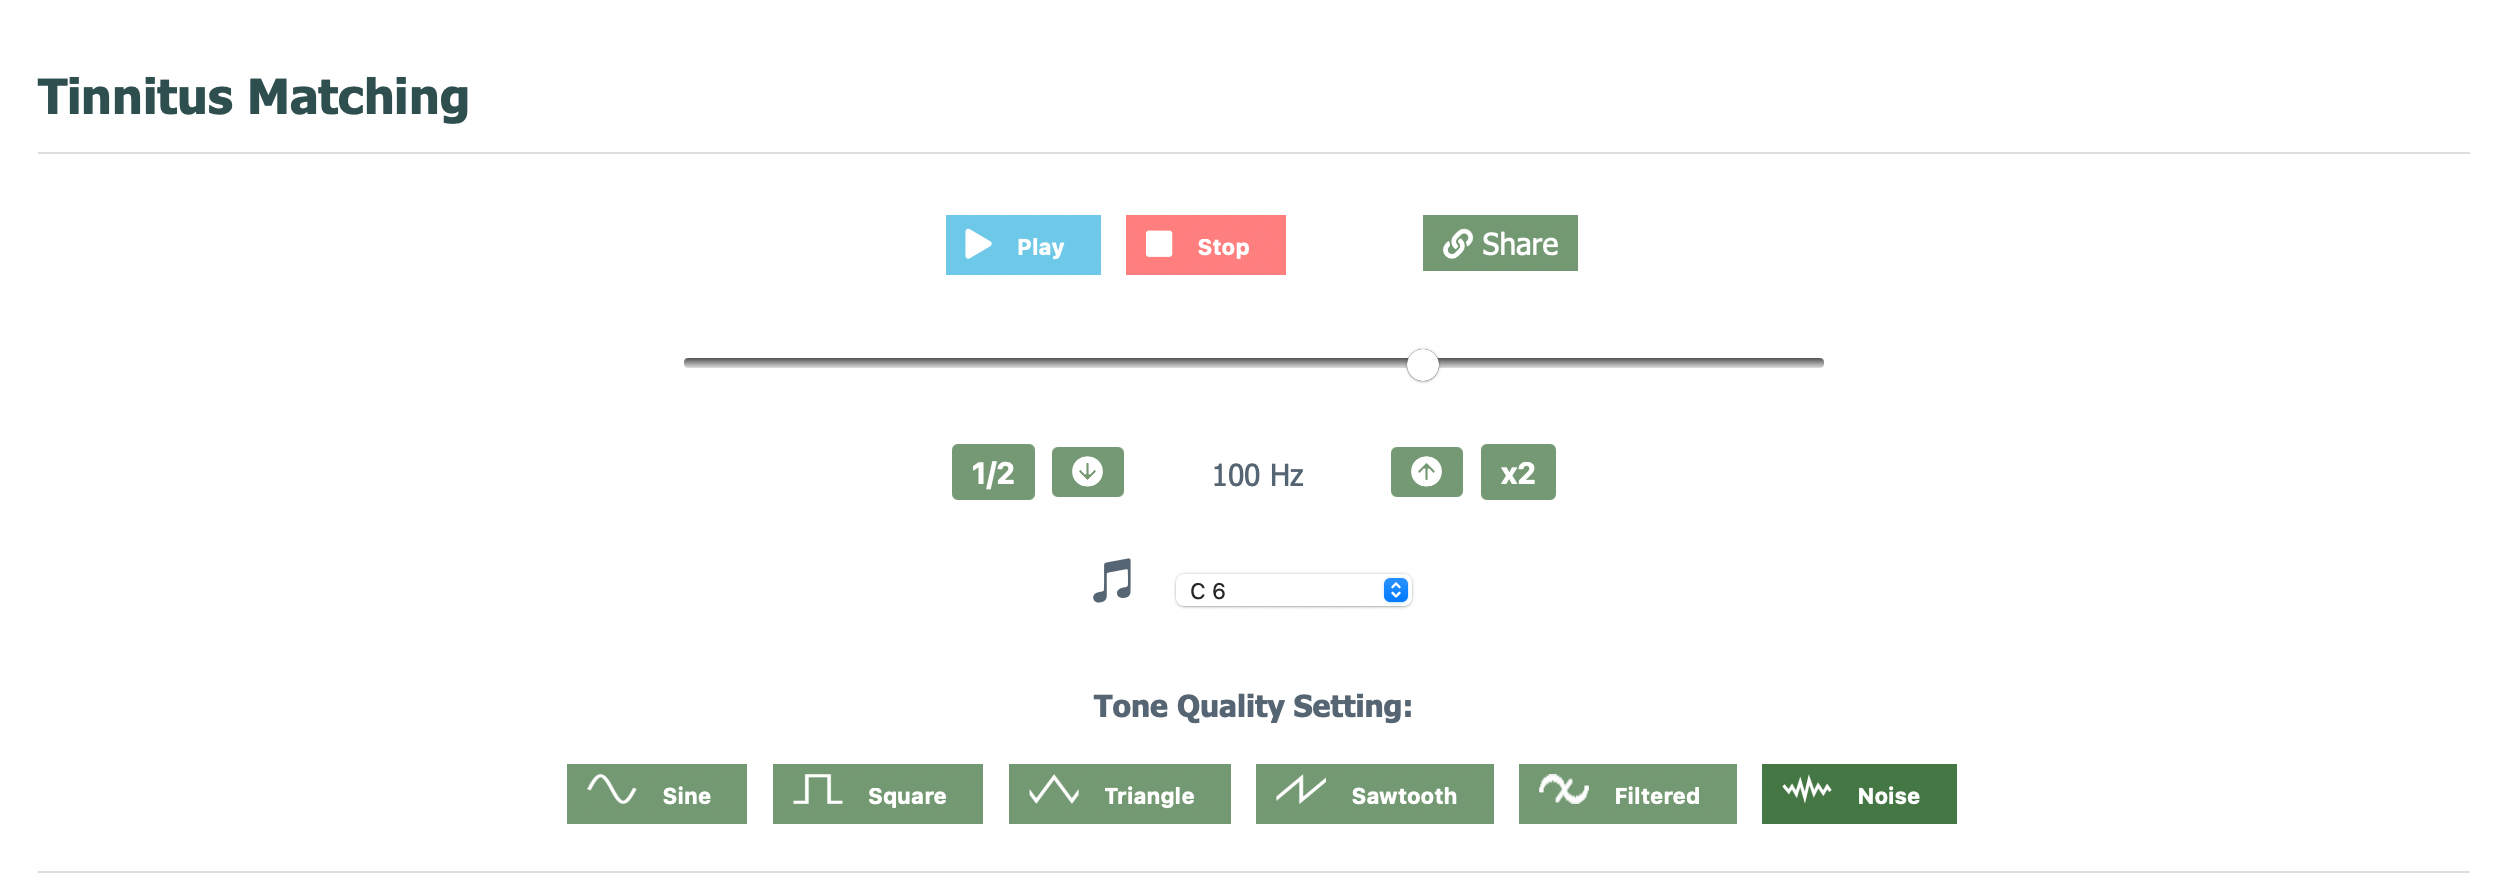Enable the Filtered tone setting
2496x886 pixels.
[1627, 795]
